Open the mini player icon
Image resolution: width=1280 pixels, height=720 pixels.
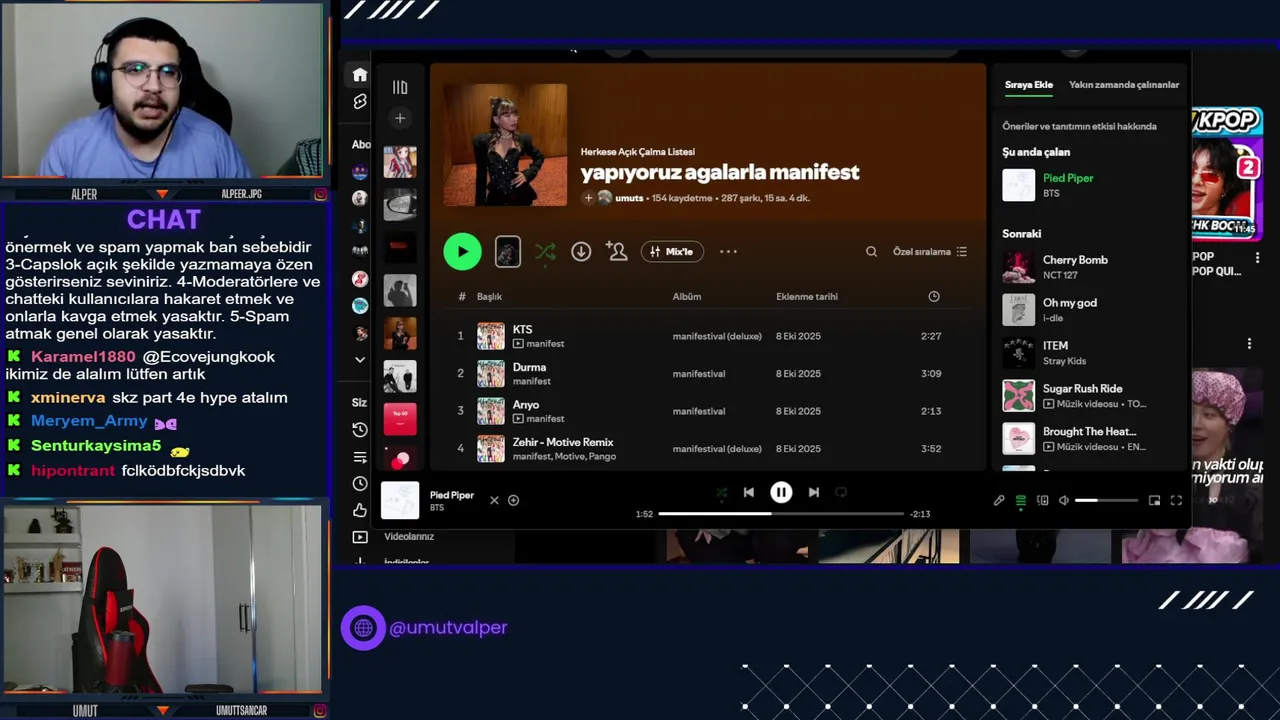1154,500
